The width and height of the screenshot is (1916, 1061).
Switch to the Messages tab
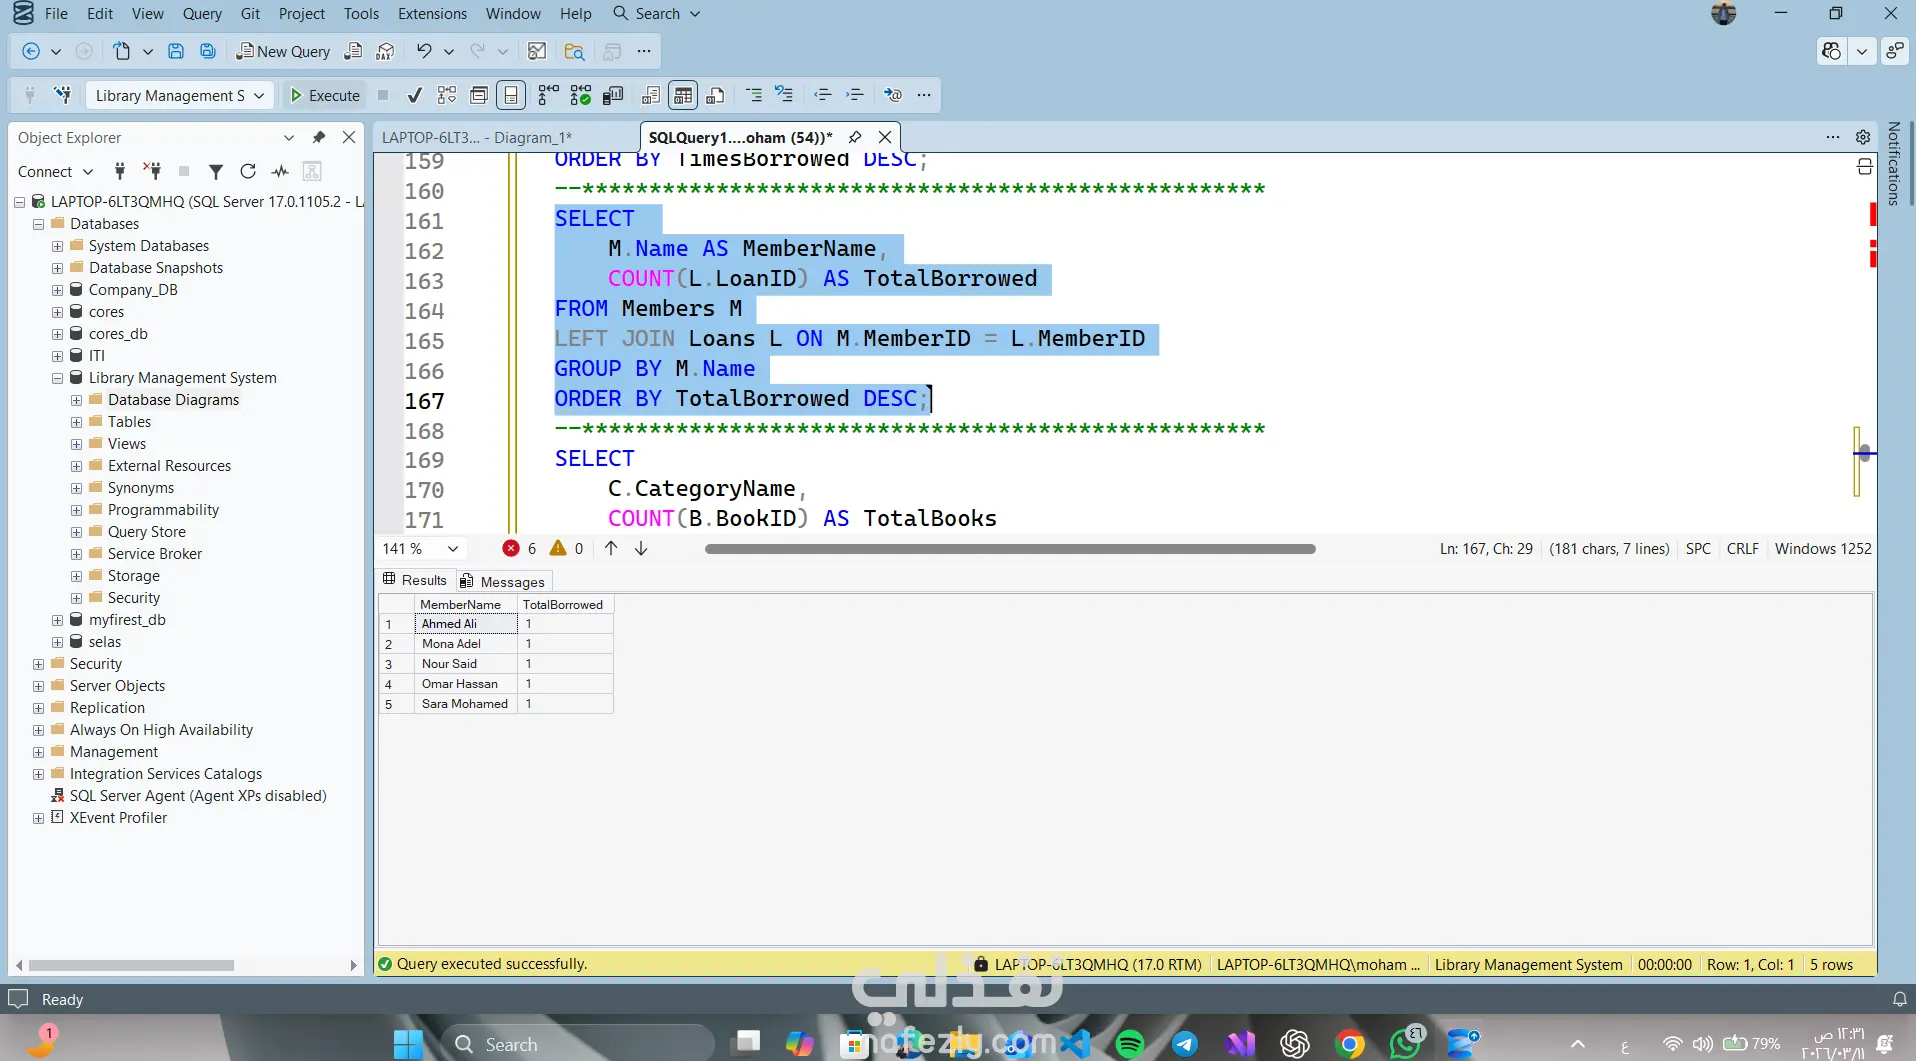(503, 581)
